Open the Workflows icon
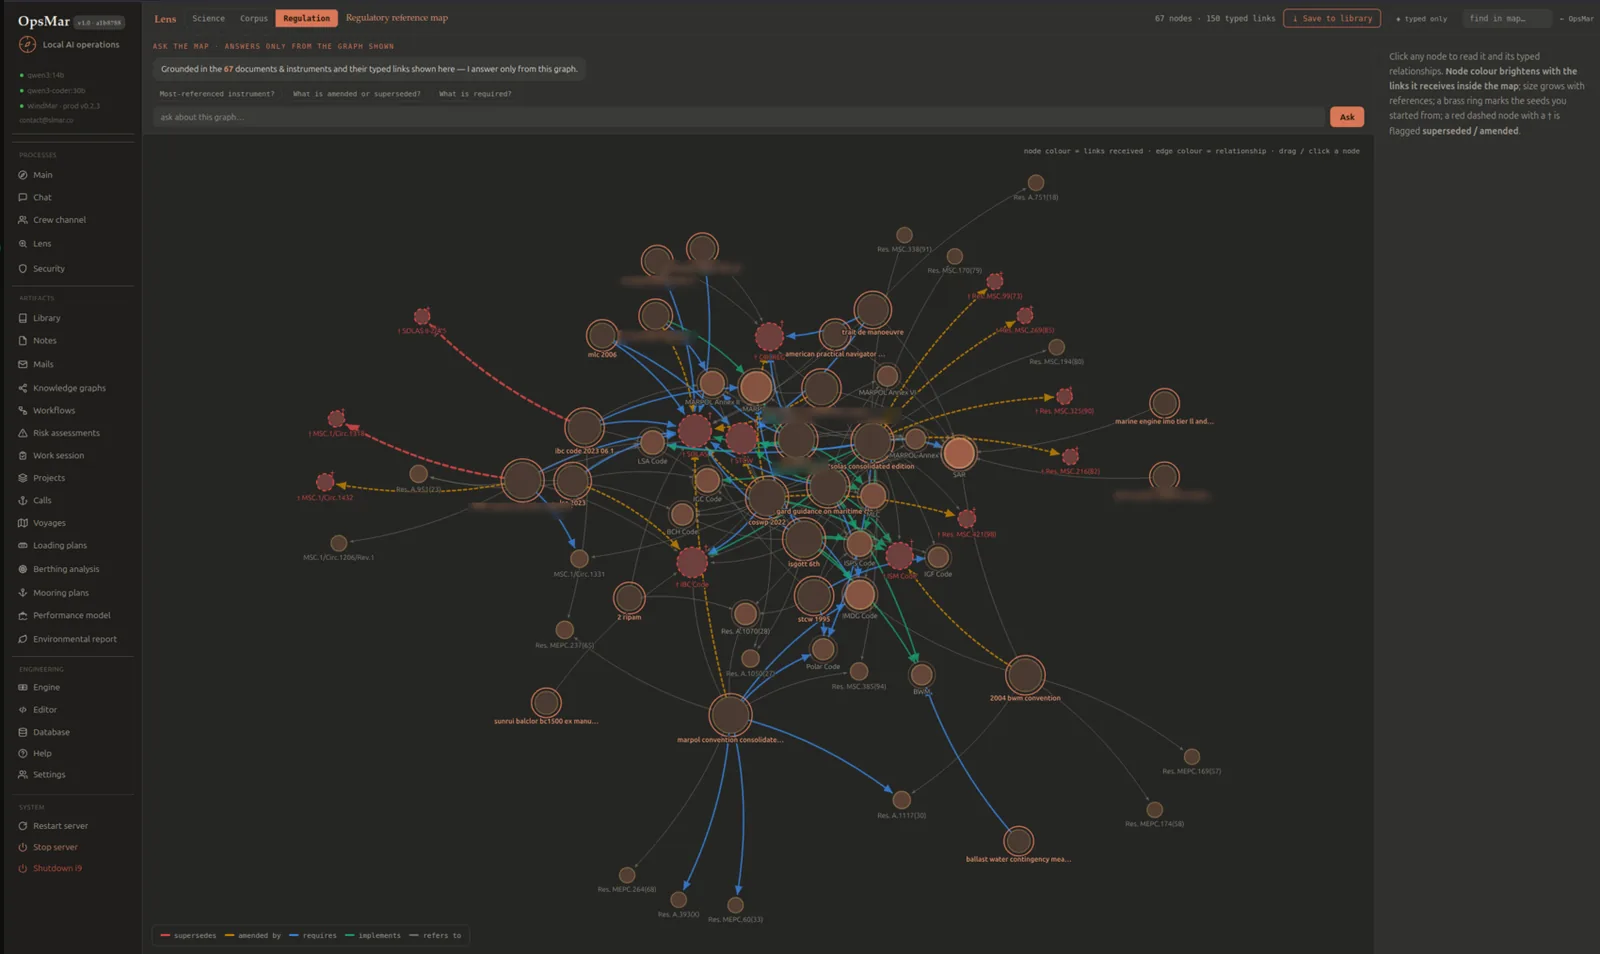The height and width of the screenshot is (954, 1600). [x=23, y=411]
